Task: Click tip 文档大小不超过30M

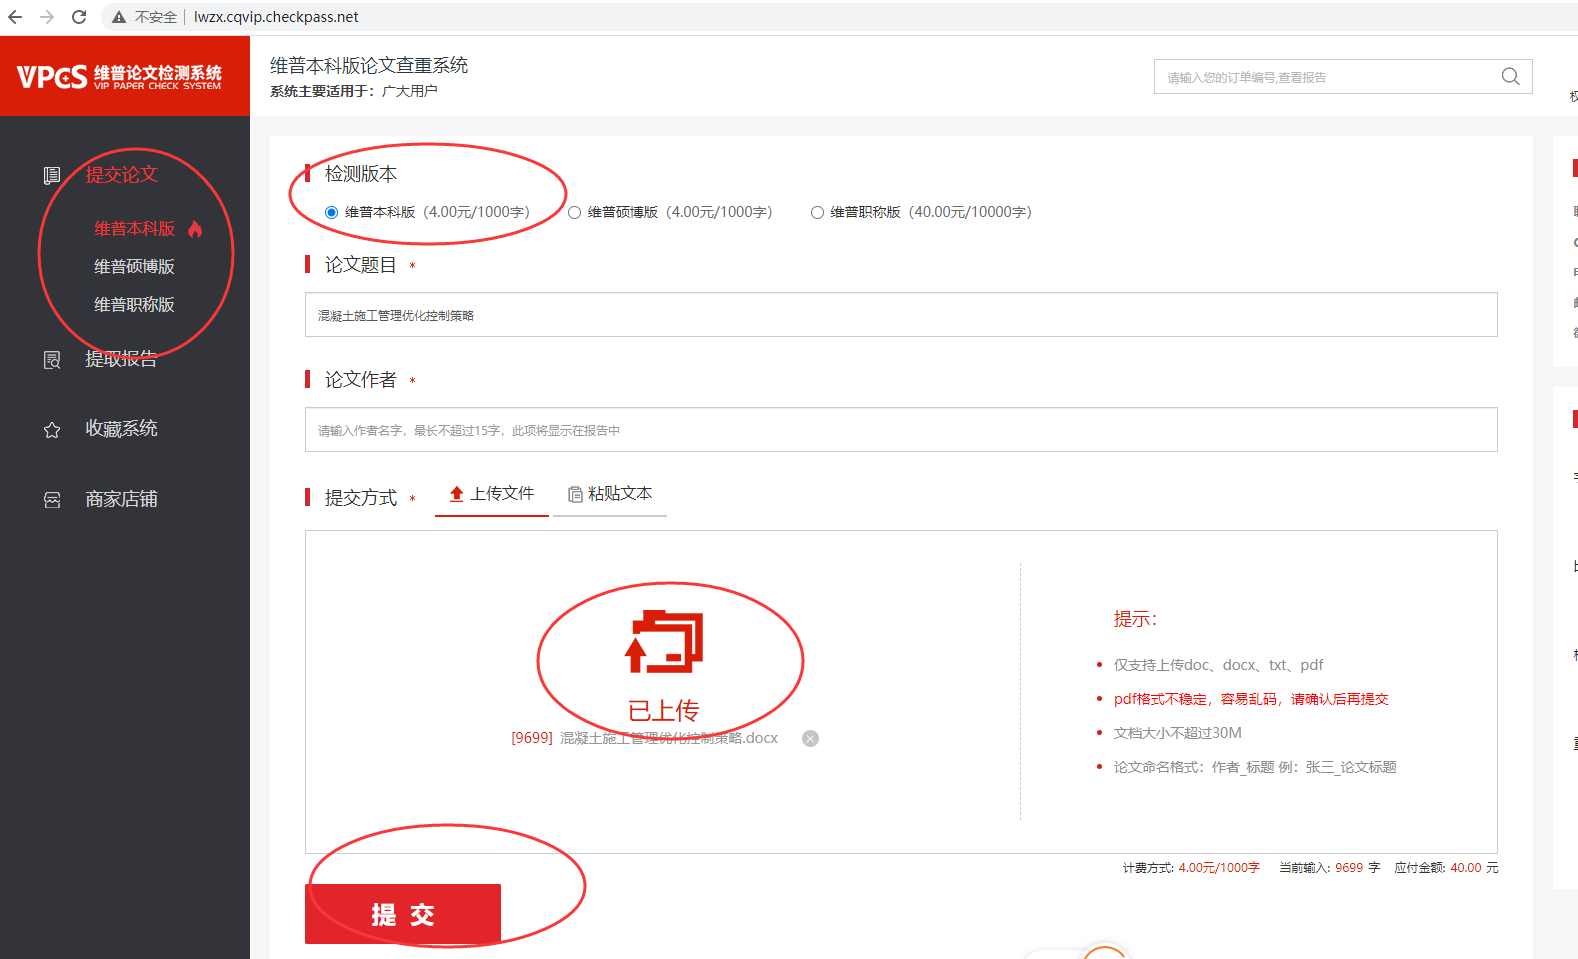Action: (1178, 733)
